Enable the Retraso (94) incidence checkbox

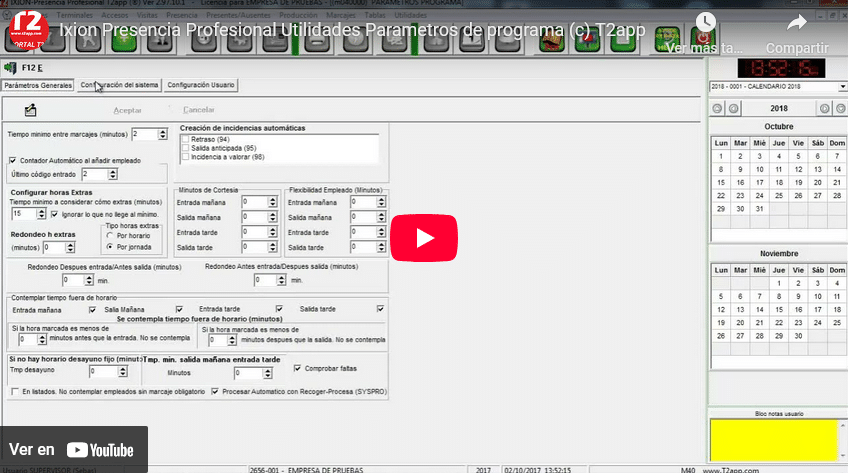click(x=186, y=139)
